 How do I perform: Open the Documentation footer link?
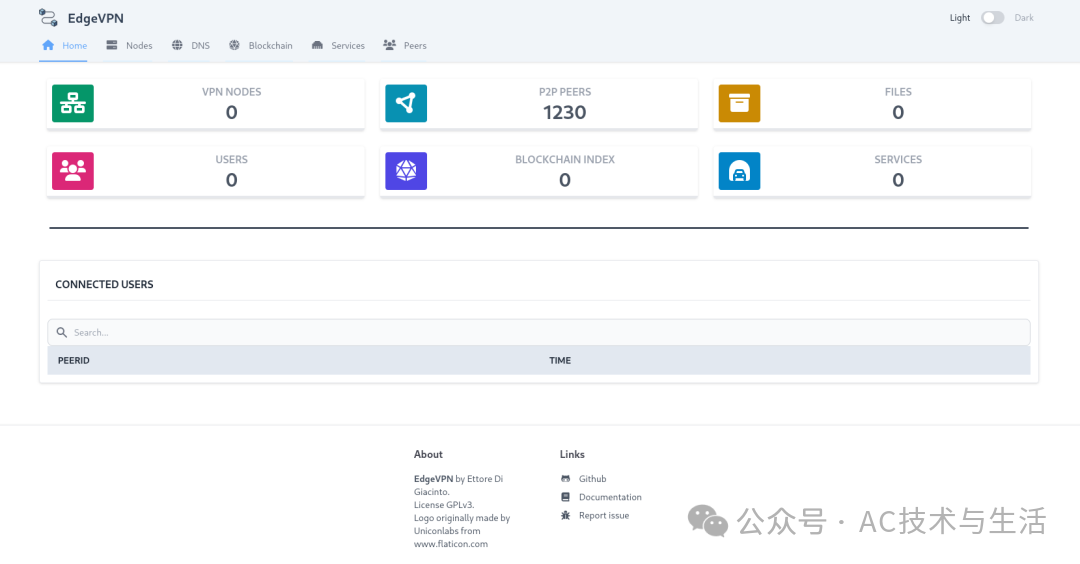(x=609, y=497)
